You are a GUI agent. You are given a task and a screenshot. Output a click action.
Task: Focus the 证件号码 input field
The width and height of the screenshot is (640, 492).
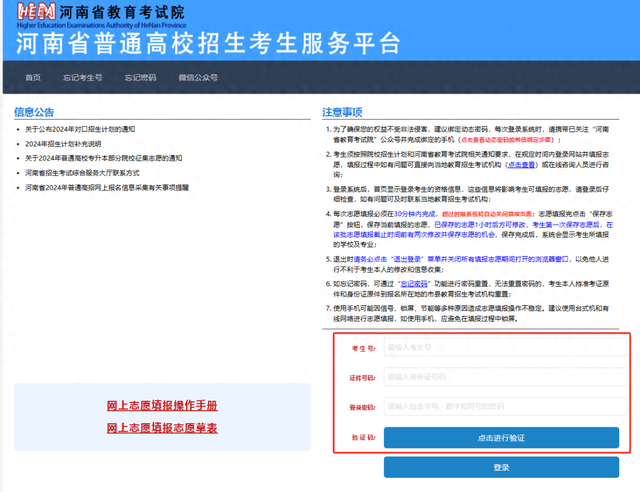pos(500,378)
